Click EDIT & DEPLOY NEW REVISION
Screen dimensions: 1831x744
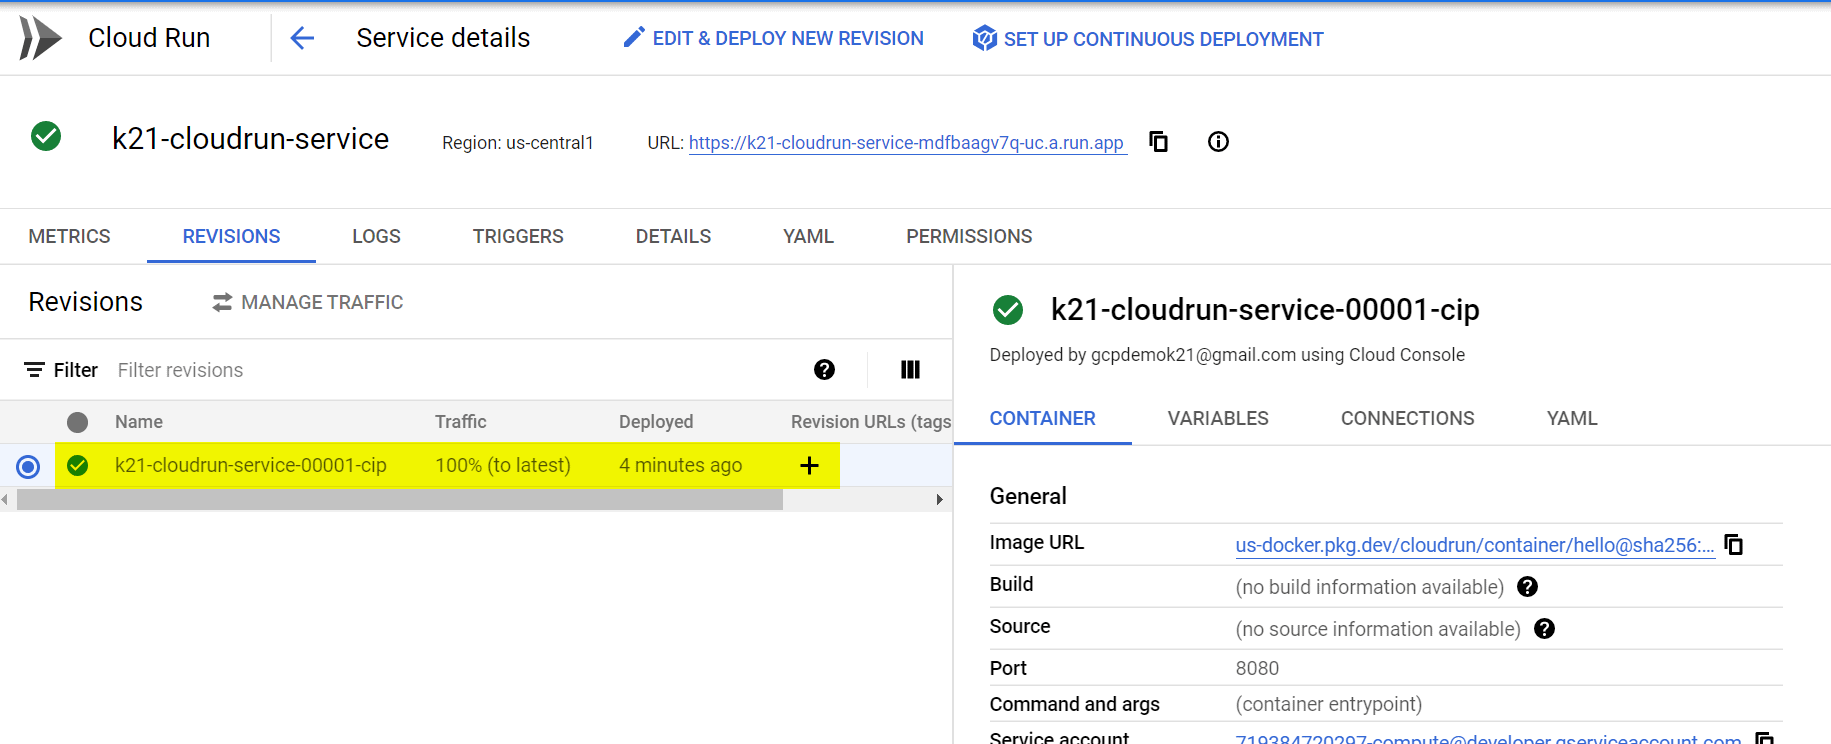pos(773,39)
